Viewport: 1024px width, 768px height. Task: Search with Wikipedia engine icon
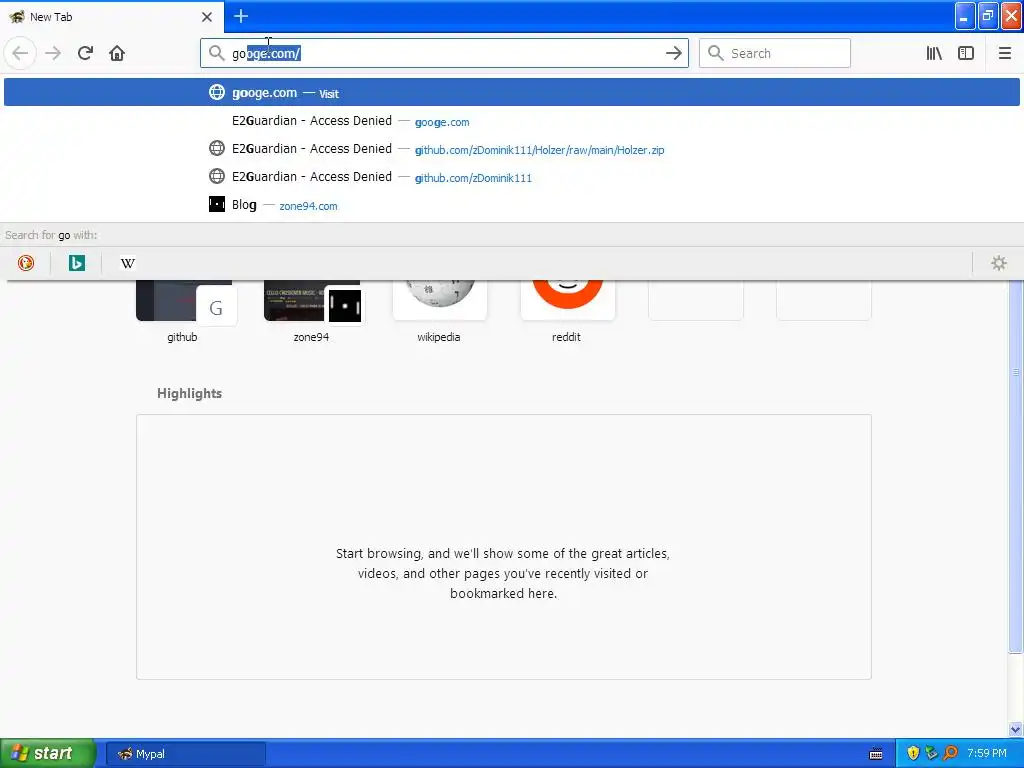tap(127, 263)
